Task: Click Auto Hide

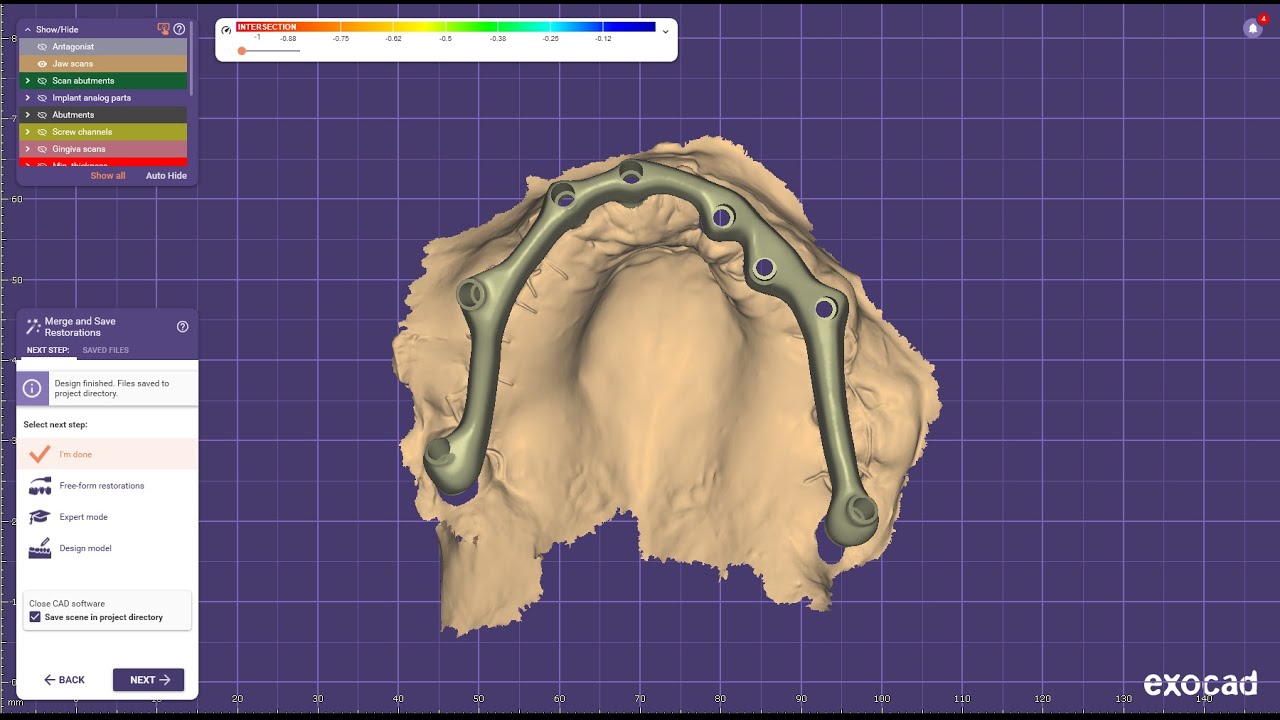Action: click(x=166, y=176)
